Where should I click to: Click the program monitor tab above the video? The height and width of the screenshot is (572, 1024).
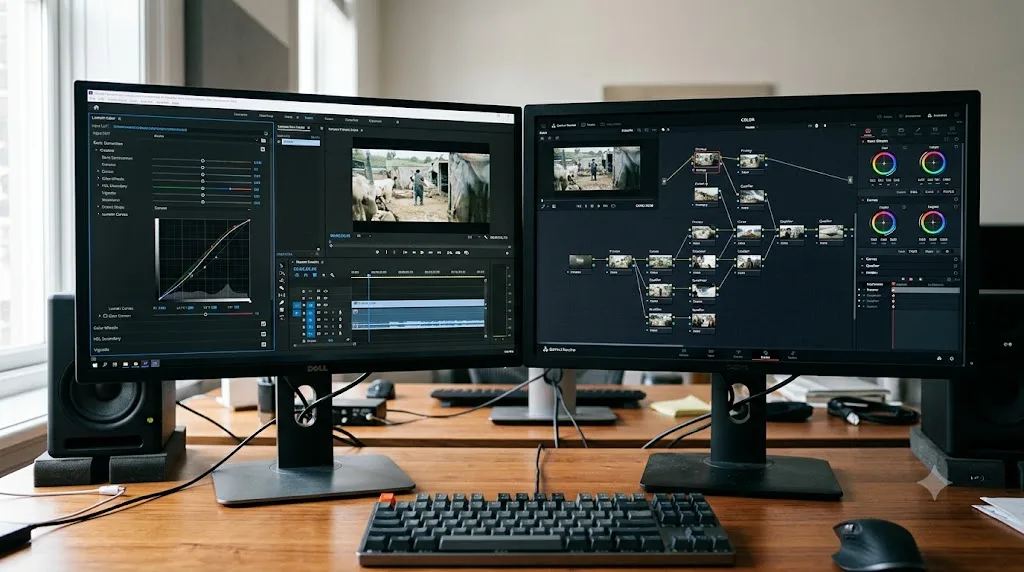[x=343, y=129]
